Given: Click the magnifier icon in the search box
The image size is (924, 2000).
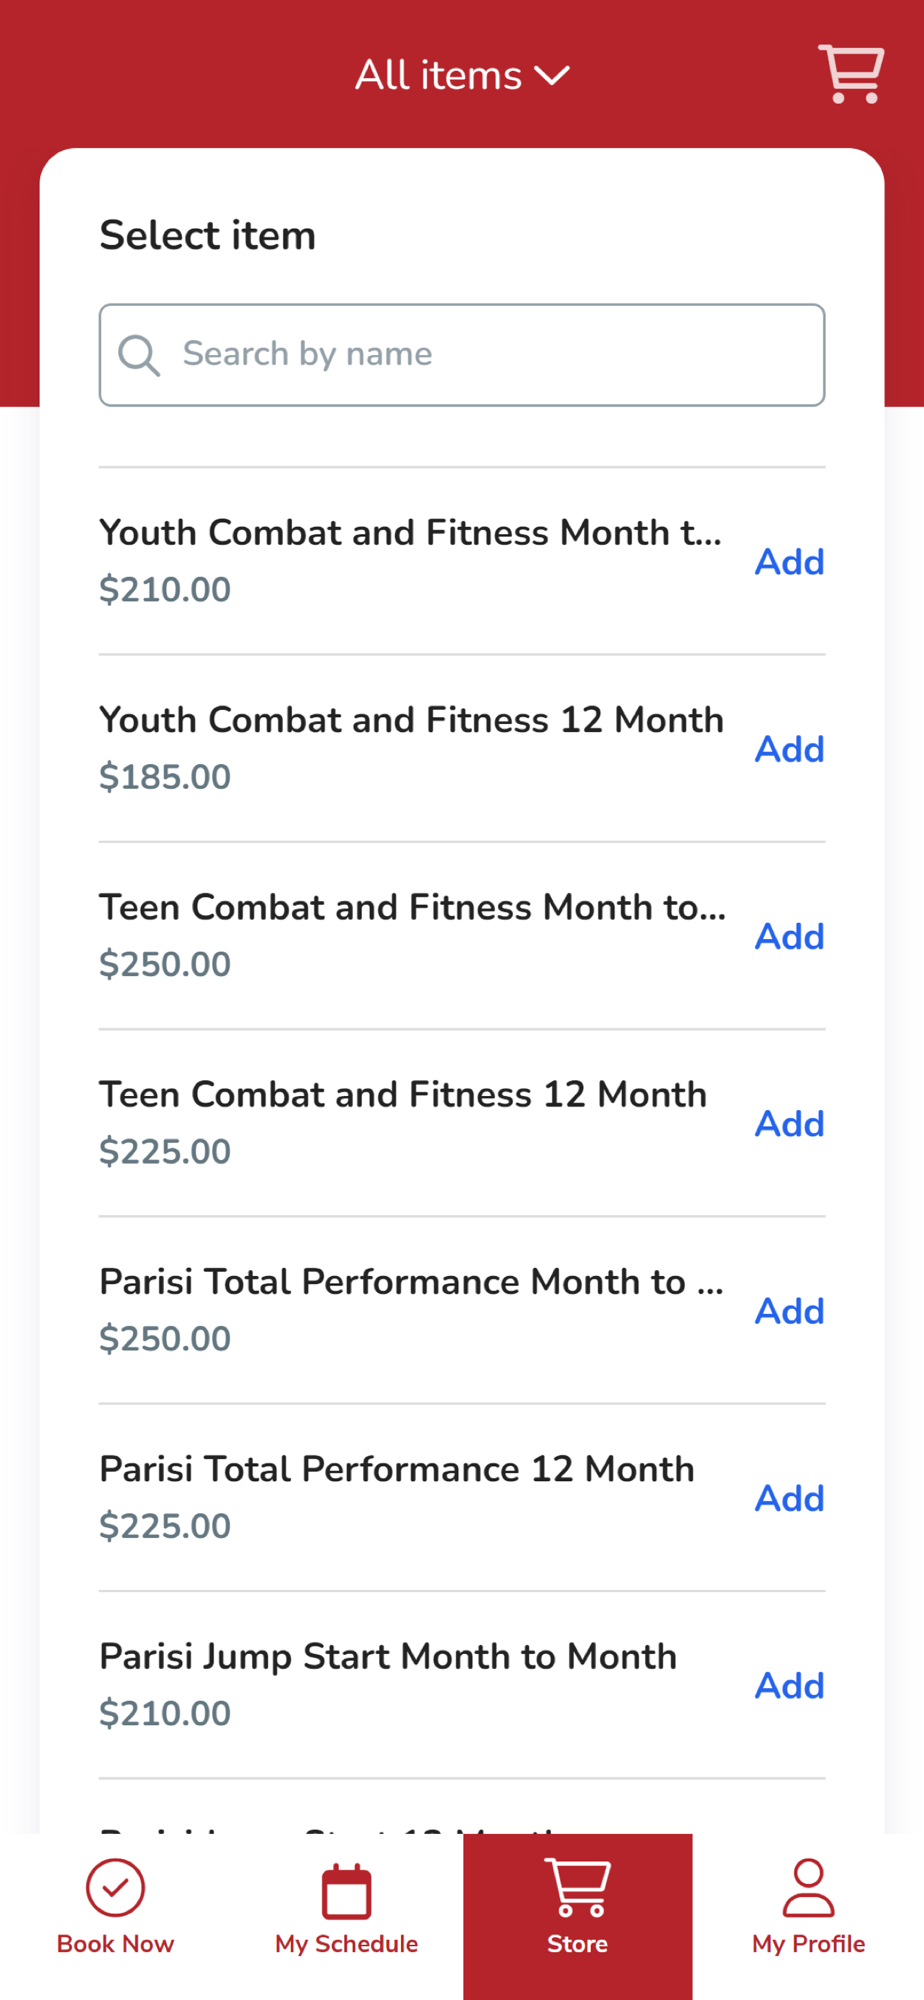Looking at the screenshot, I should pos(139,355).
